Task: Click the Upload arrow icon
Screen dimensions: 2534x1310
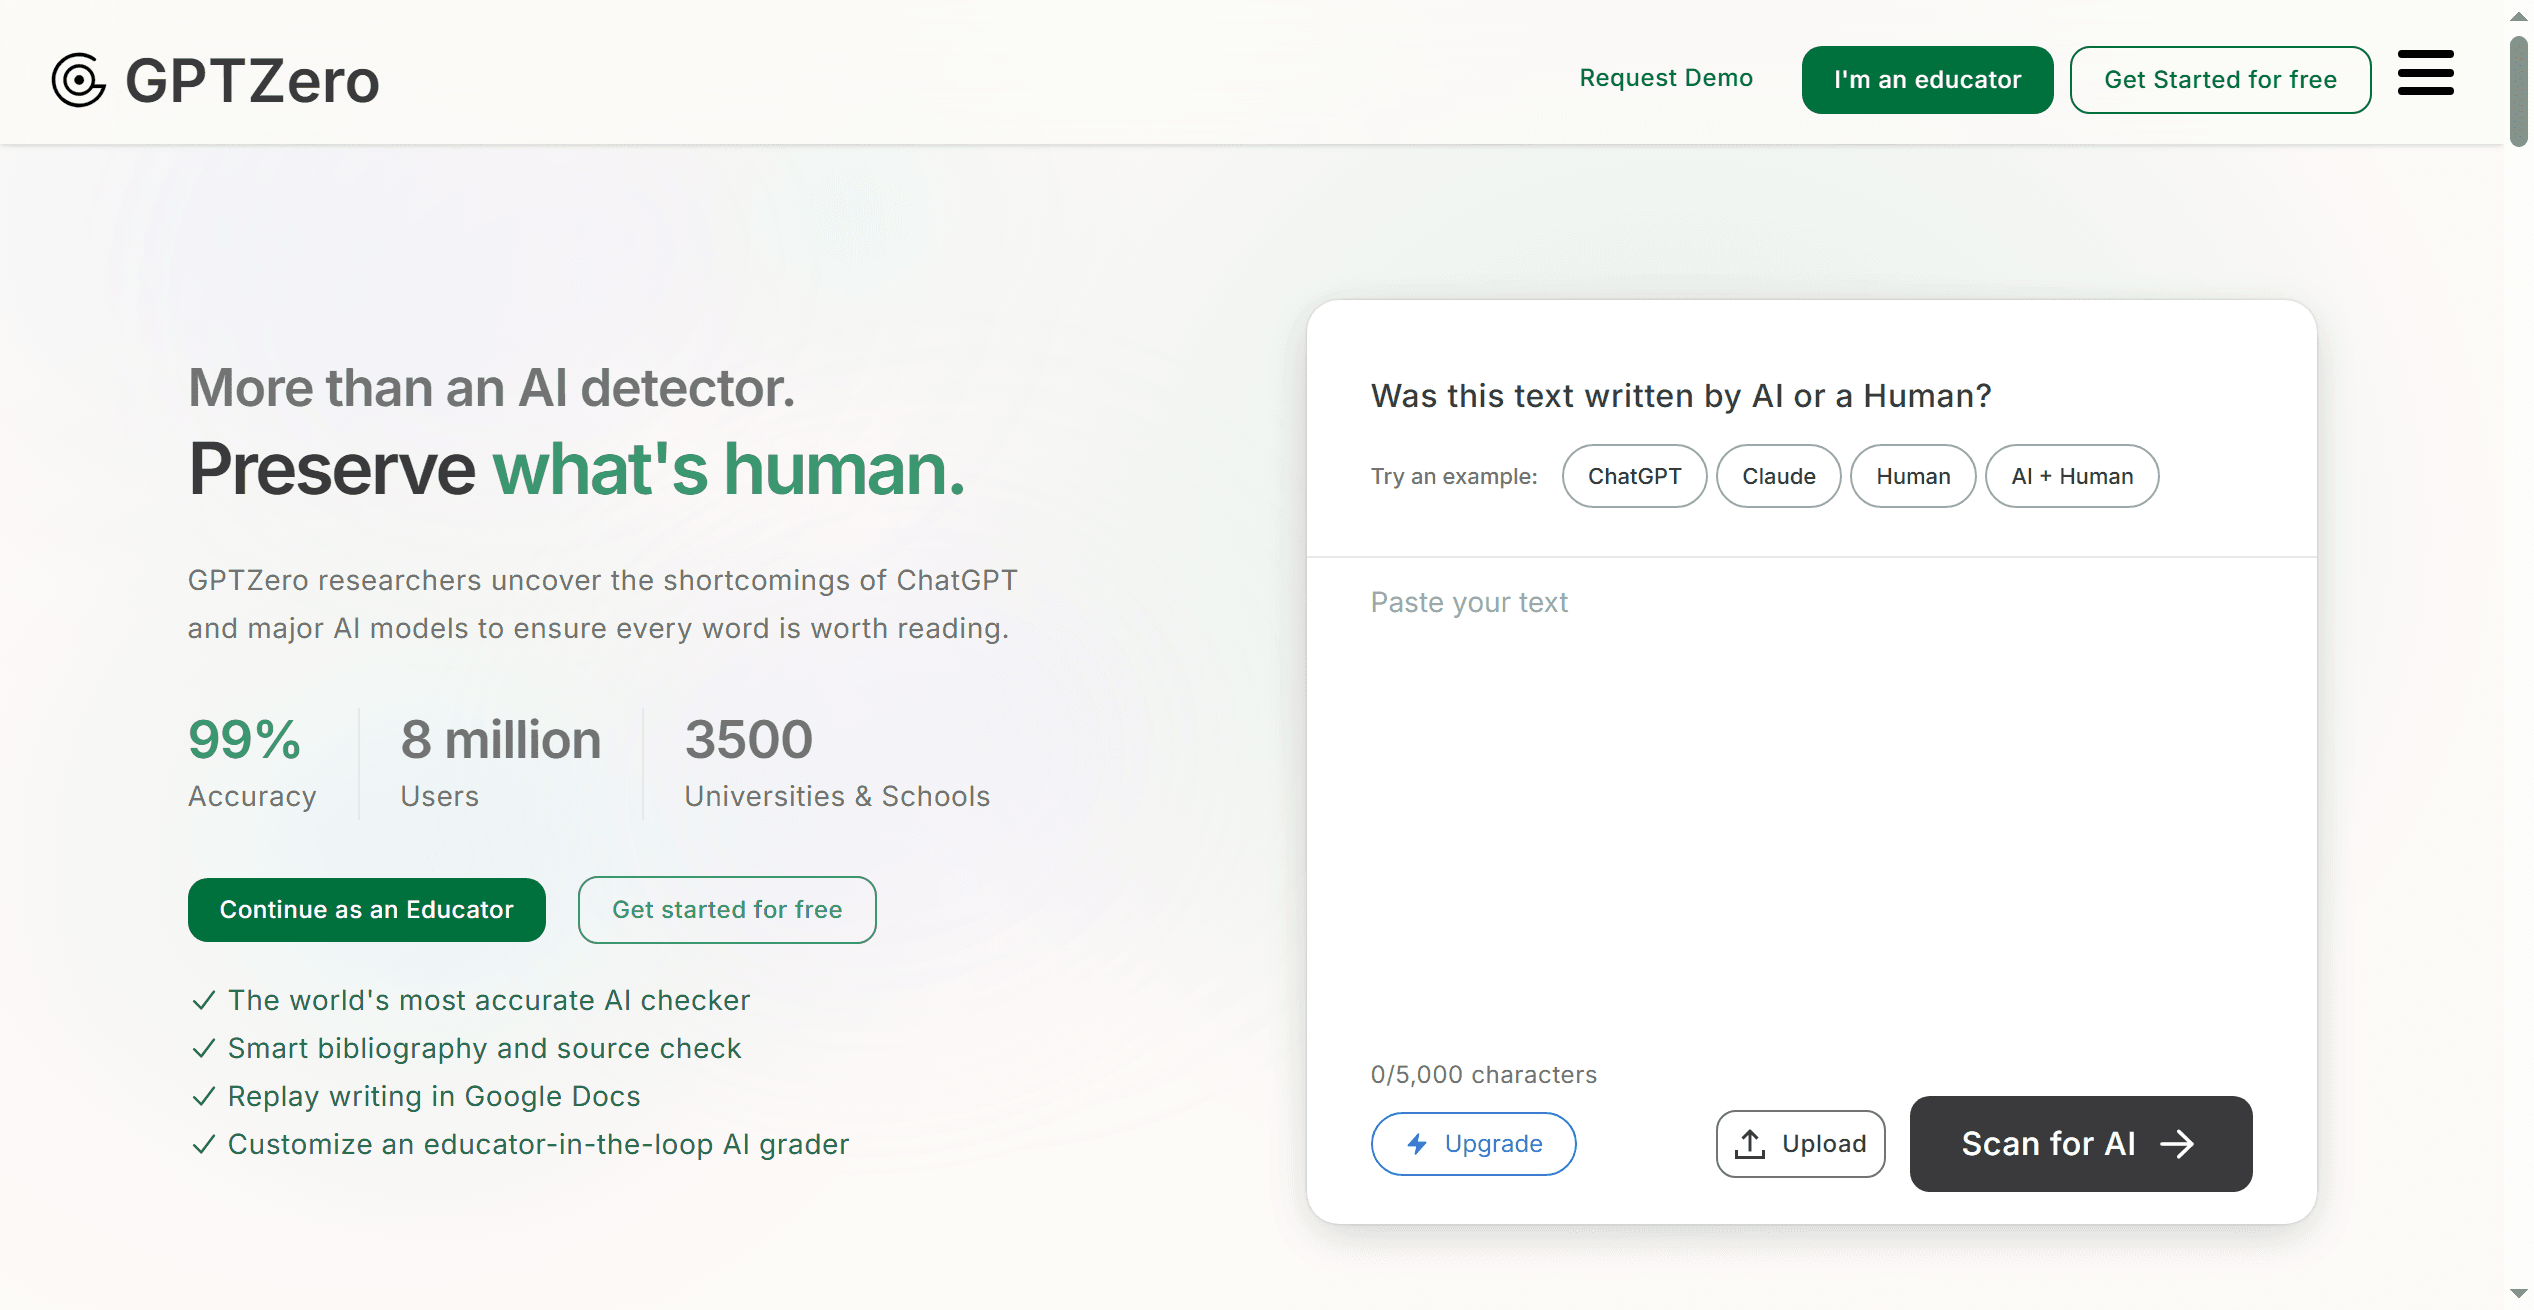Action: (1749, 1144)
